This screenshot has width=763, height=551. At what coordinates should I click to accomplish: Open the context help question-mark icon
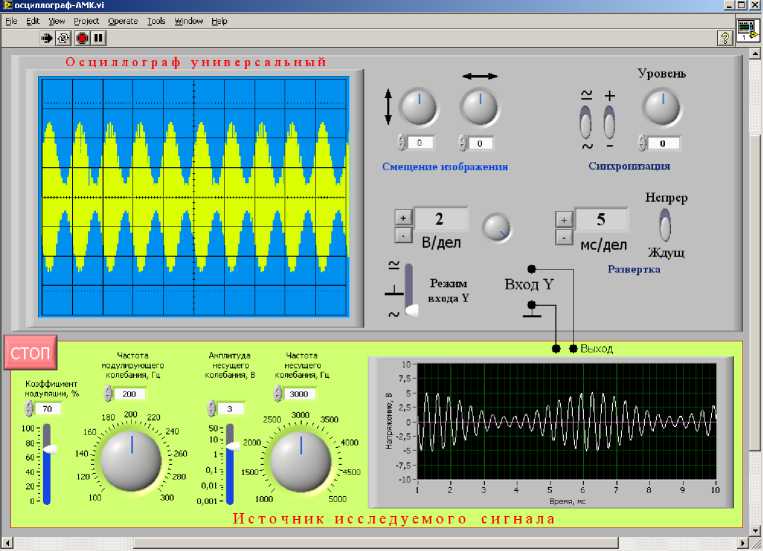725,38
